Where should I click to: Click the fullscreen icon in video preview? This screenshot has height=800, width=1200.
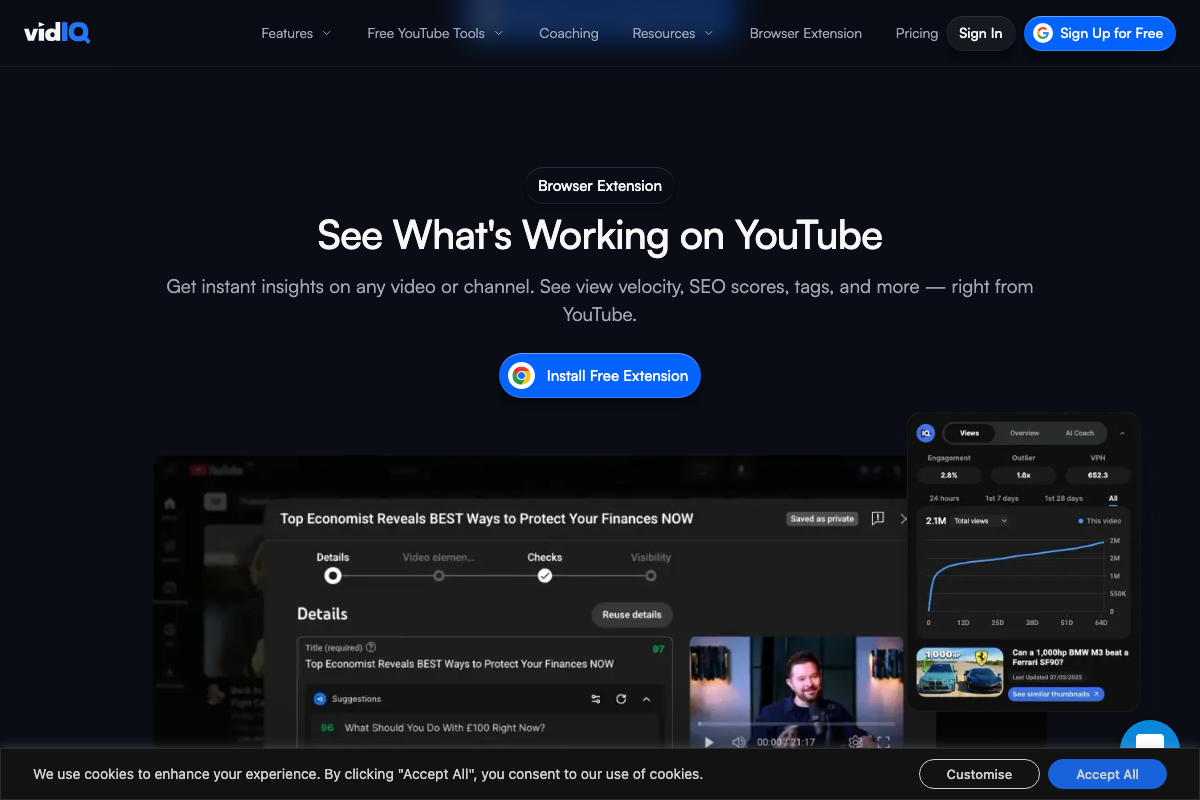[x=883, y=742]
